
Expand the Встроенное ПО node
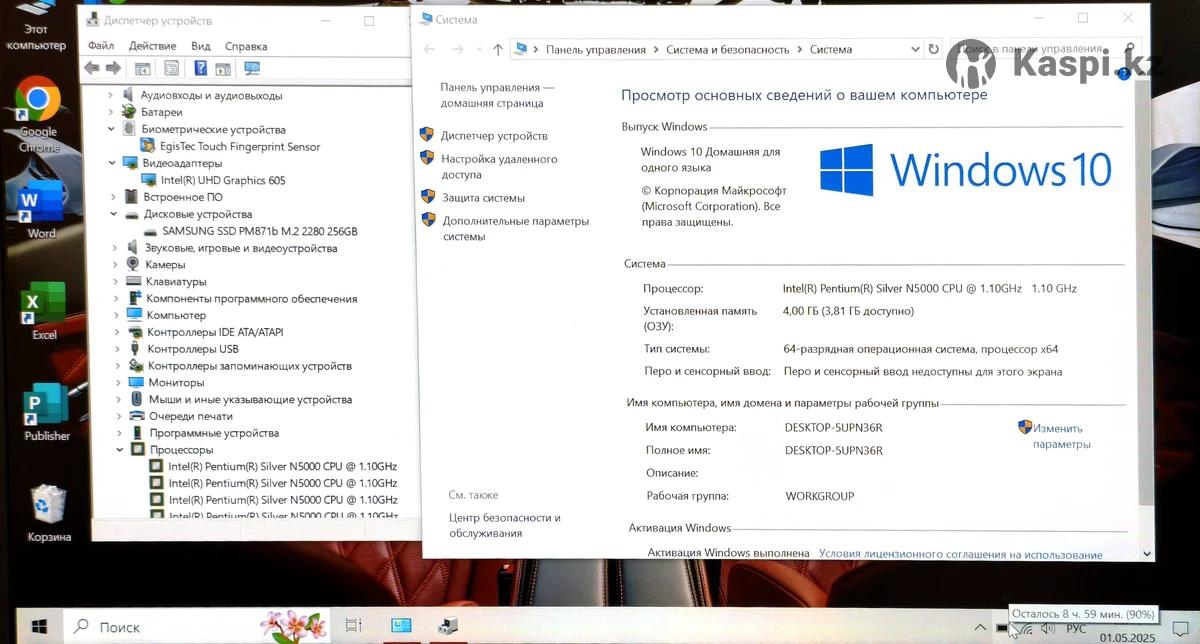(x=113, y=197)
